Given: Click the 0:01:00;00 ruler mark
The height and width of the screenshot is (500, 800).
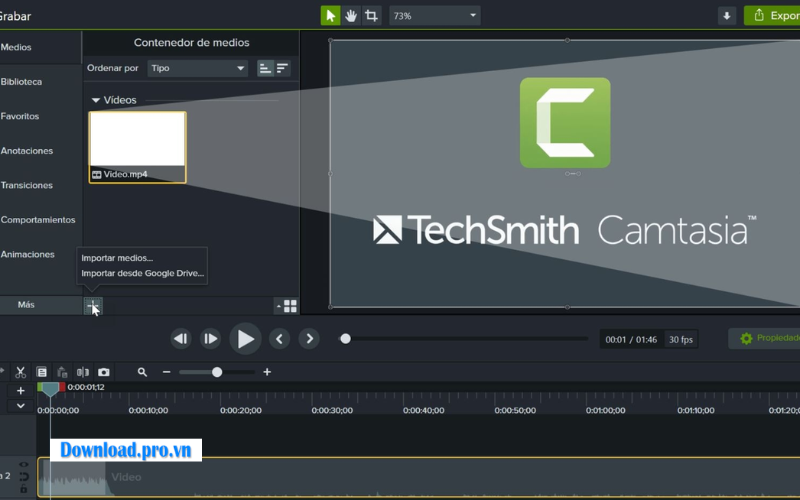Looking at the screenshot, I should 606,411.
